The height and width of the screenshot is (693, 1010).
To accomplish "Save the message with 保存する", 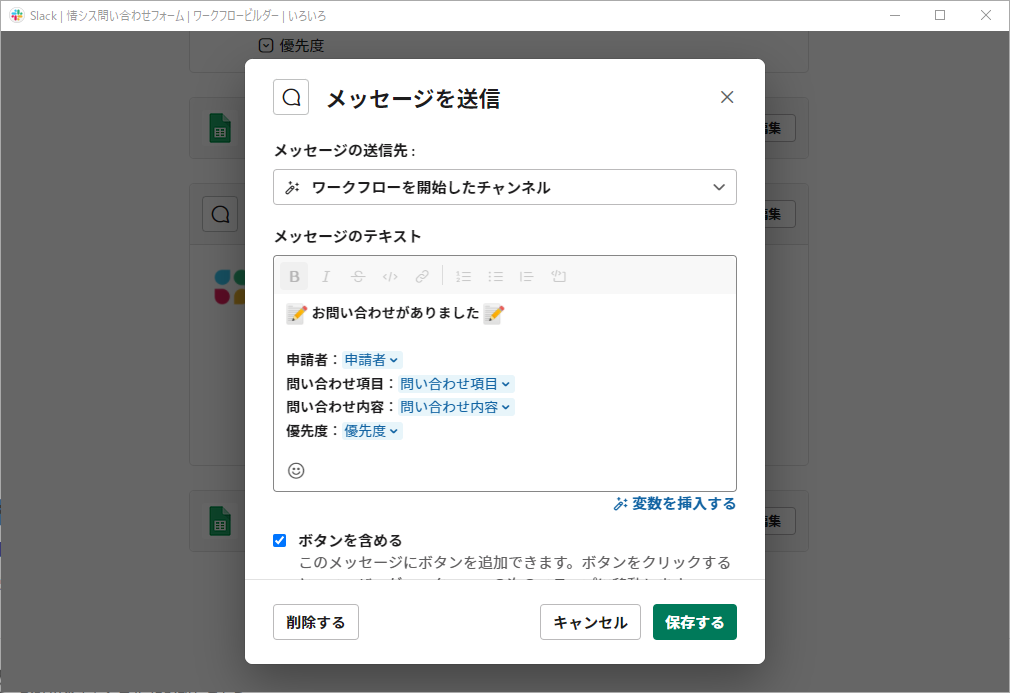I will [x=694, y=621].
